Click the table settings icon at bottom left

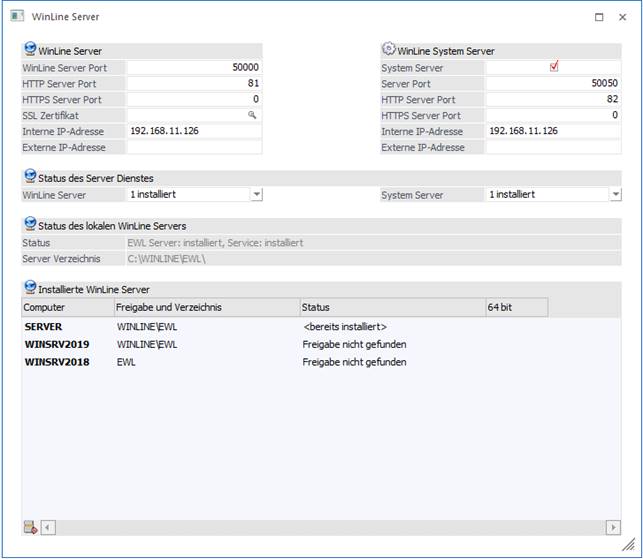30,527
